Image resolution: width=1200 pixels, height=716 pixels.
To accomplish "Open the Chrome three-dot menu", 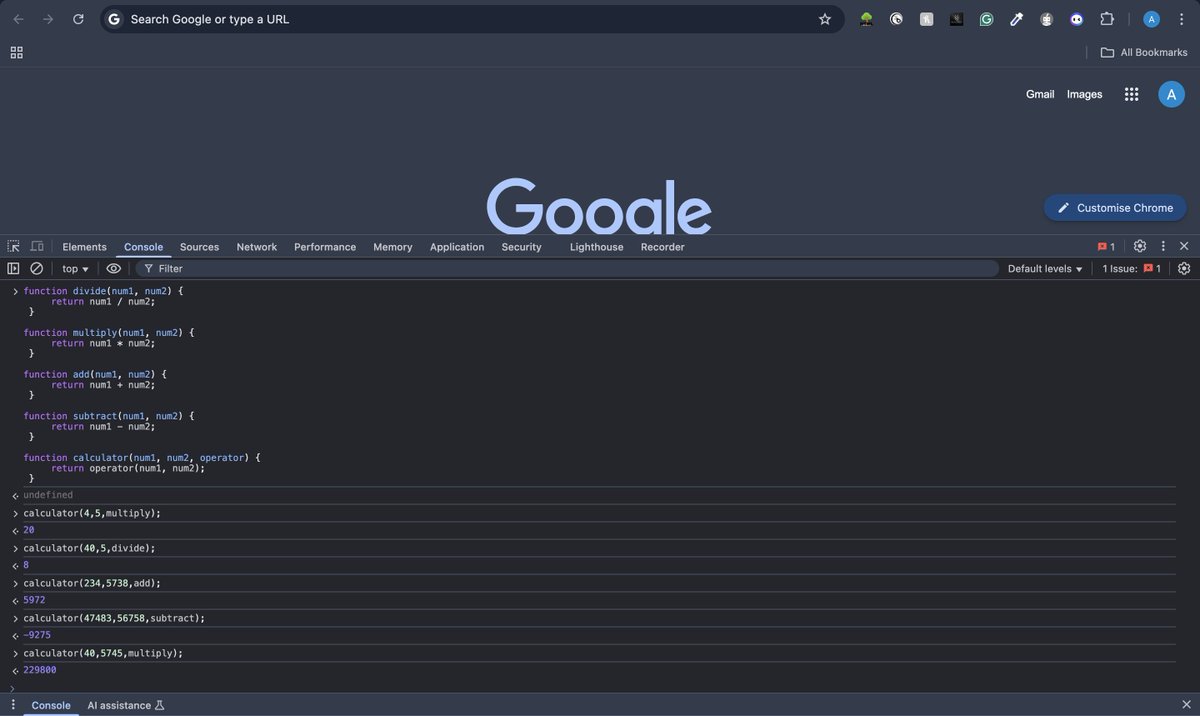I will [1181, 19].
